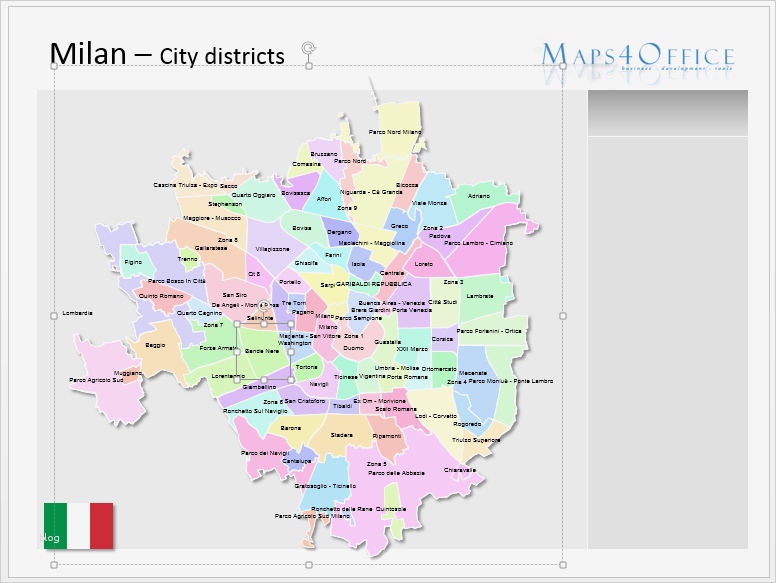Viewport: 776px width, 583px height.
Task: Click the Giambellino label
Action: (259, 387)
